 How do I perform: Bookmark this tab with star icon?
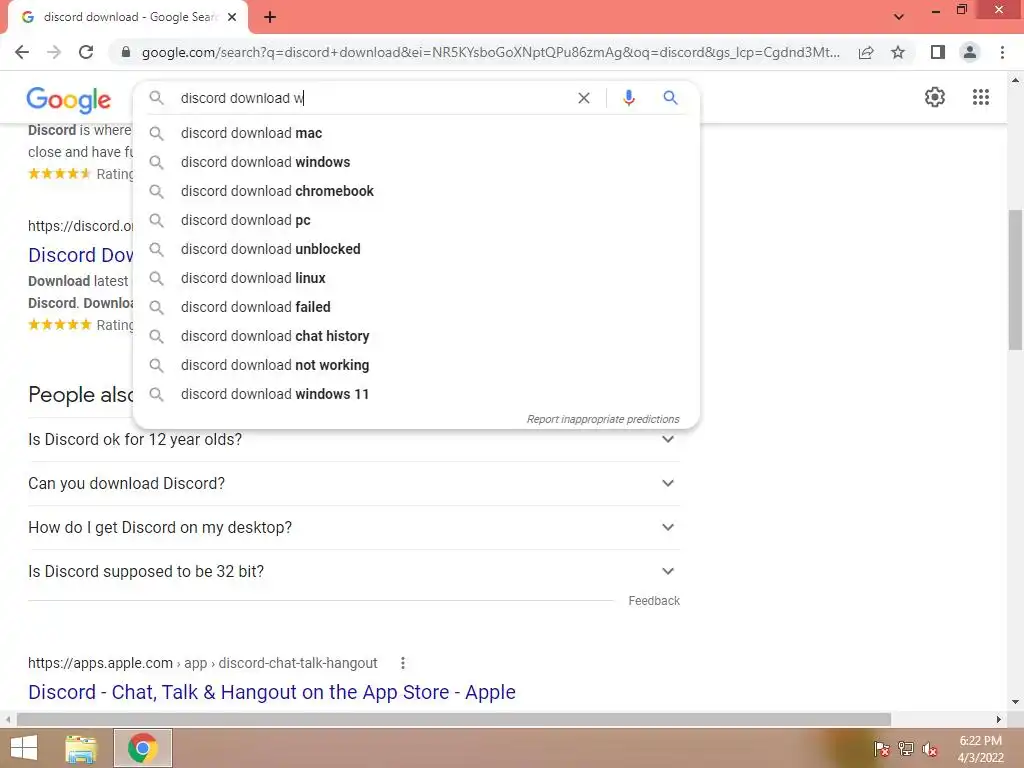point(898,52)
